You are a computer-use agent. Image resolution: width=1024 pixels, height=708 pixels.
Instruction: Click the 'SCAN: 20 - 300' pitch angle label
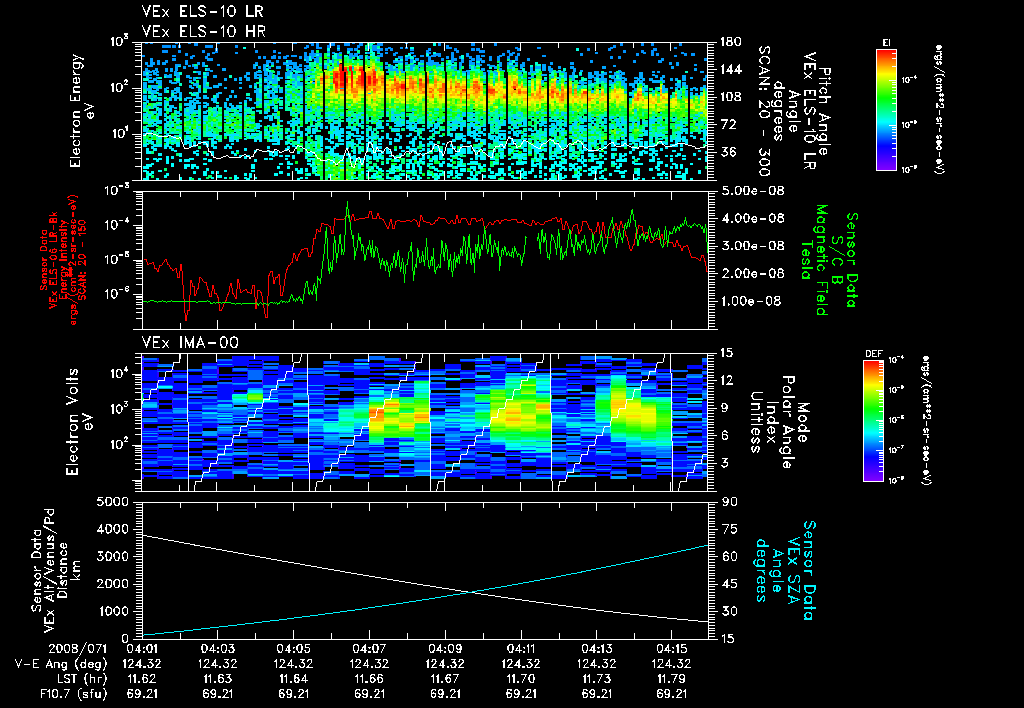tap(763, 111)
